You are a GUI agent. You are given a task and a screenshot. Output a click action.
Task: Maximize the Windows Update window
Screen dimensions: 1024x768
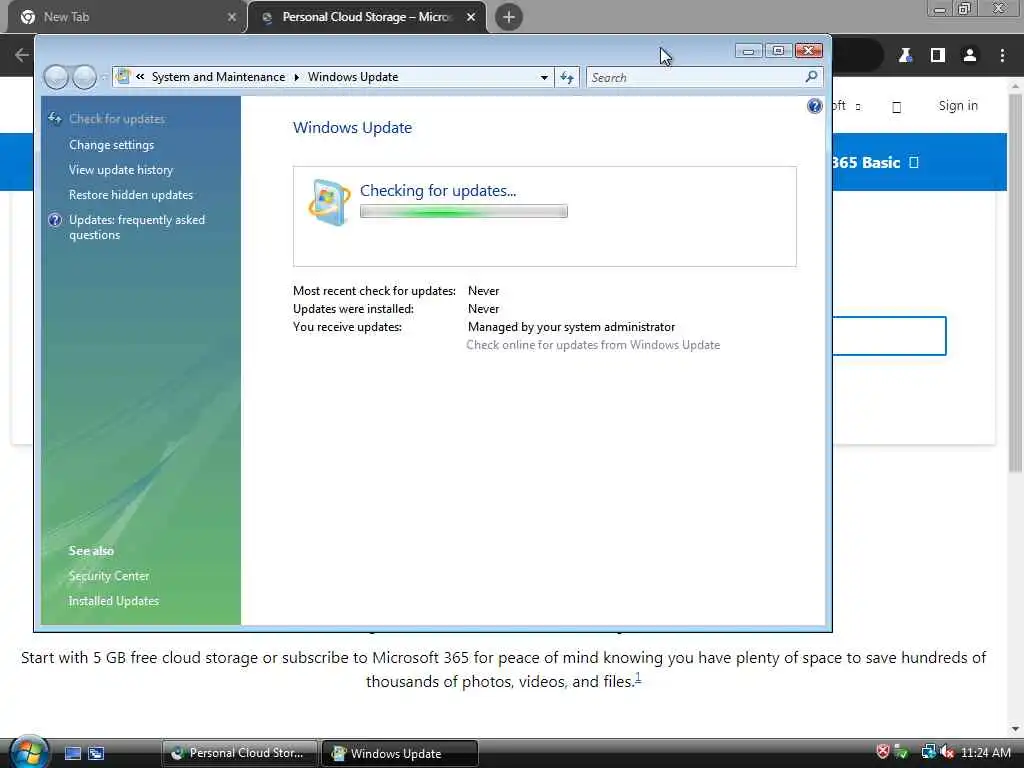(x=778, y=51)
